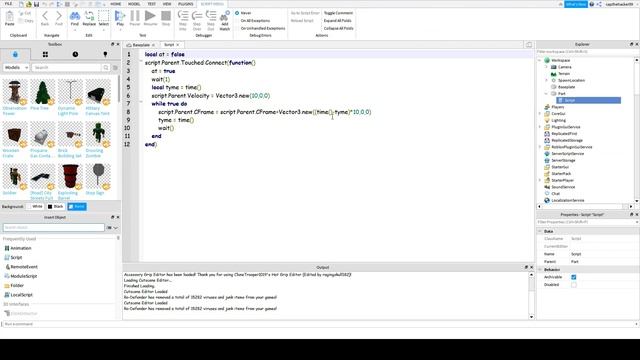Switch to the PLUGINS ribbon tab
This screenshot has width=640, height=360.
pyautogui.click(x=186, y=4)
